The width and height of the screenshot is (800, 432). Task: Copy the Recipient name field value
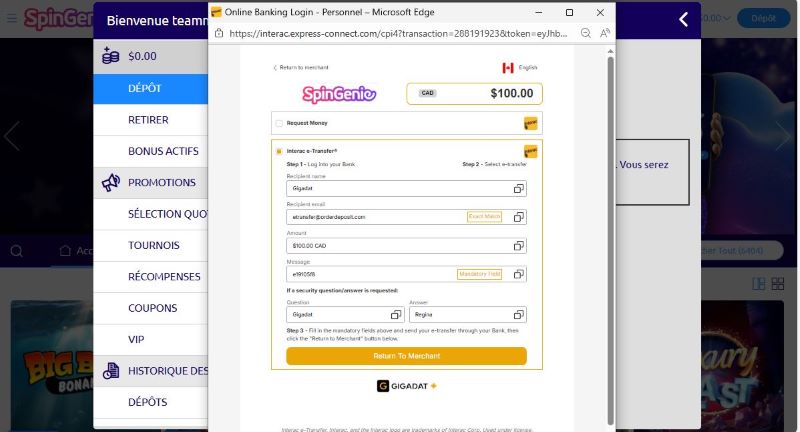[518, 189]
